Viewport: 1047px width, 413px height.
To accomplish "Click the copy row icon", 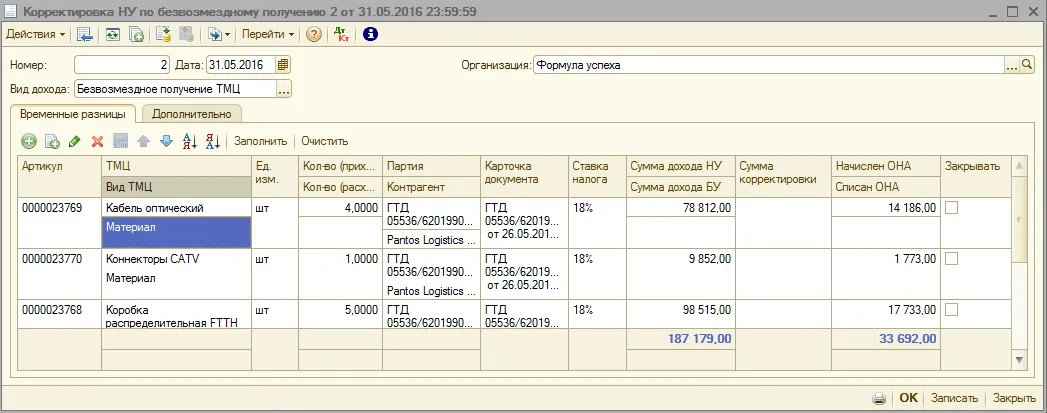I will point(52,141).
